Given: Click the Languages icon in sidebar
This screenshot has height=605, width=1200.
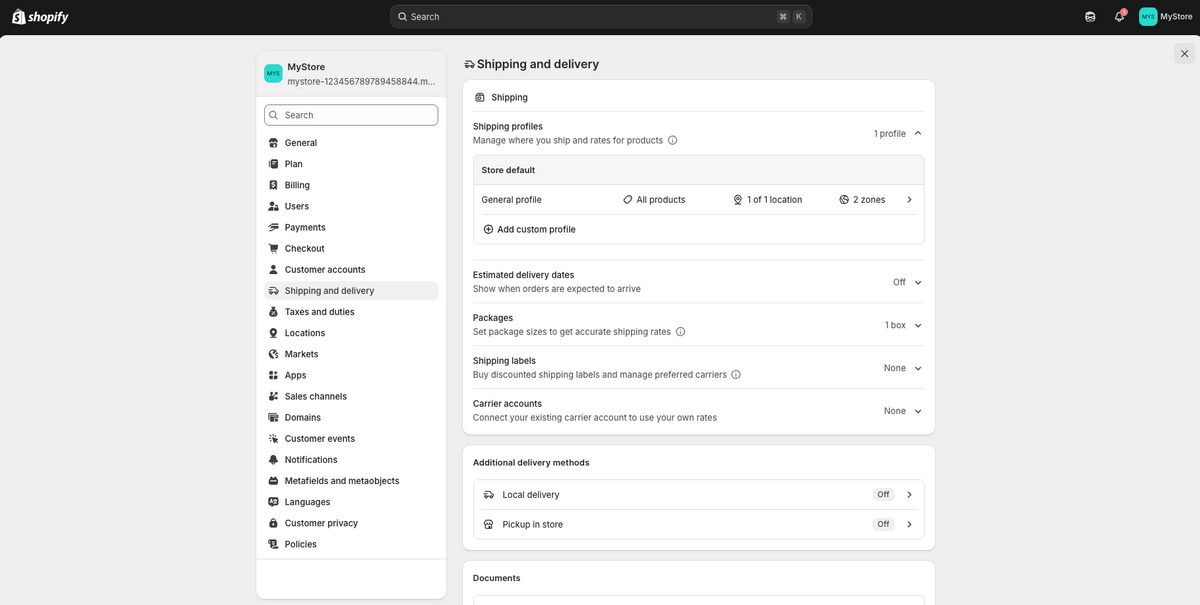Looking at the screenshot, I should point(274,502).
